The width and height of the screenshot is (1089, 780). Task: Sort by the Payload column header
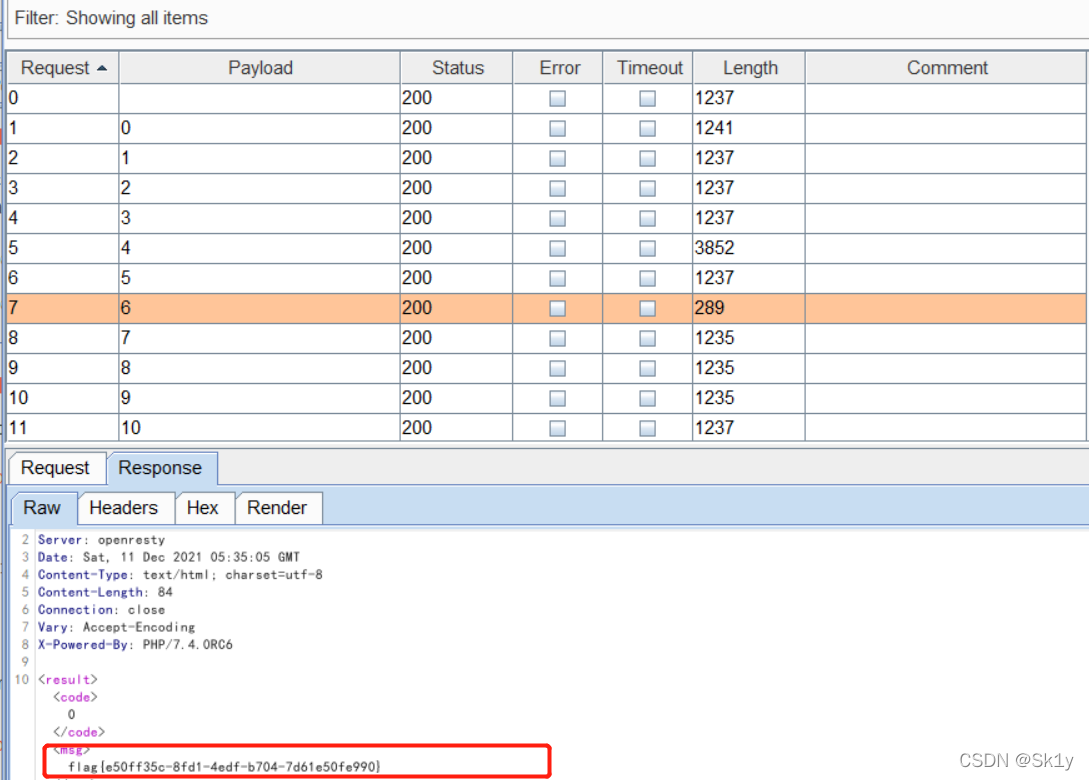coord(260,68)
